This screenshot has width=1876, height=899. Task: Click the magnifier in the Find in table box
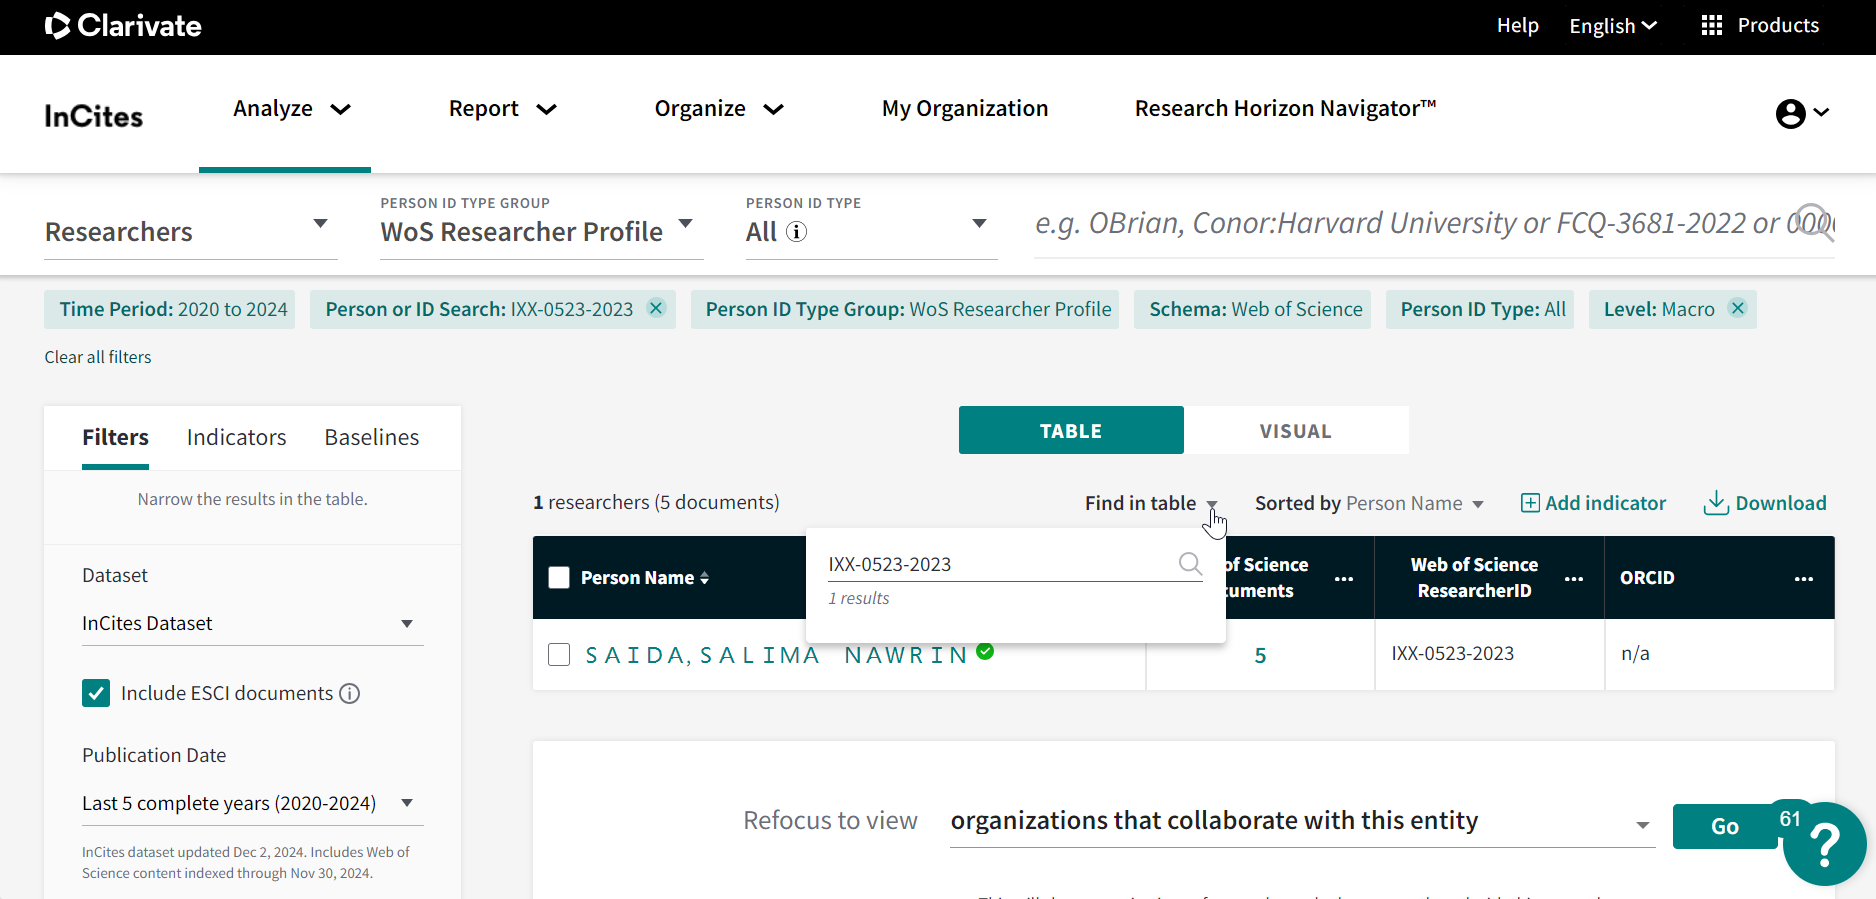click(x=1190, y=564)
